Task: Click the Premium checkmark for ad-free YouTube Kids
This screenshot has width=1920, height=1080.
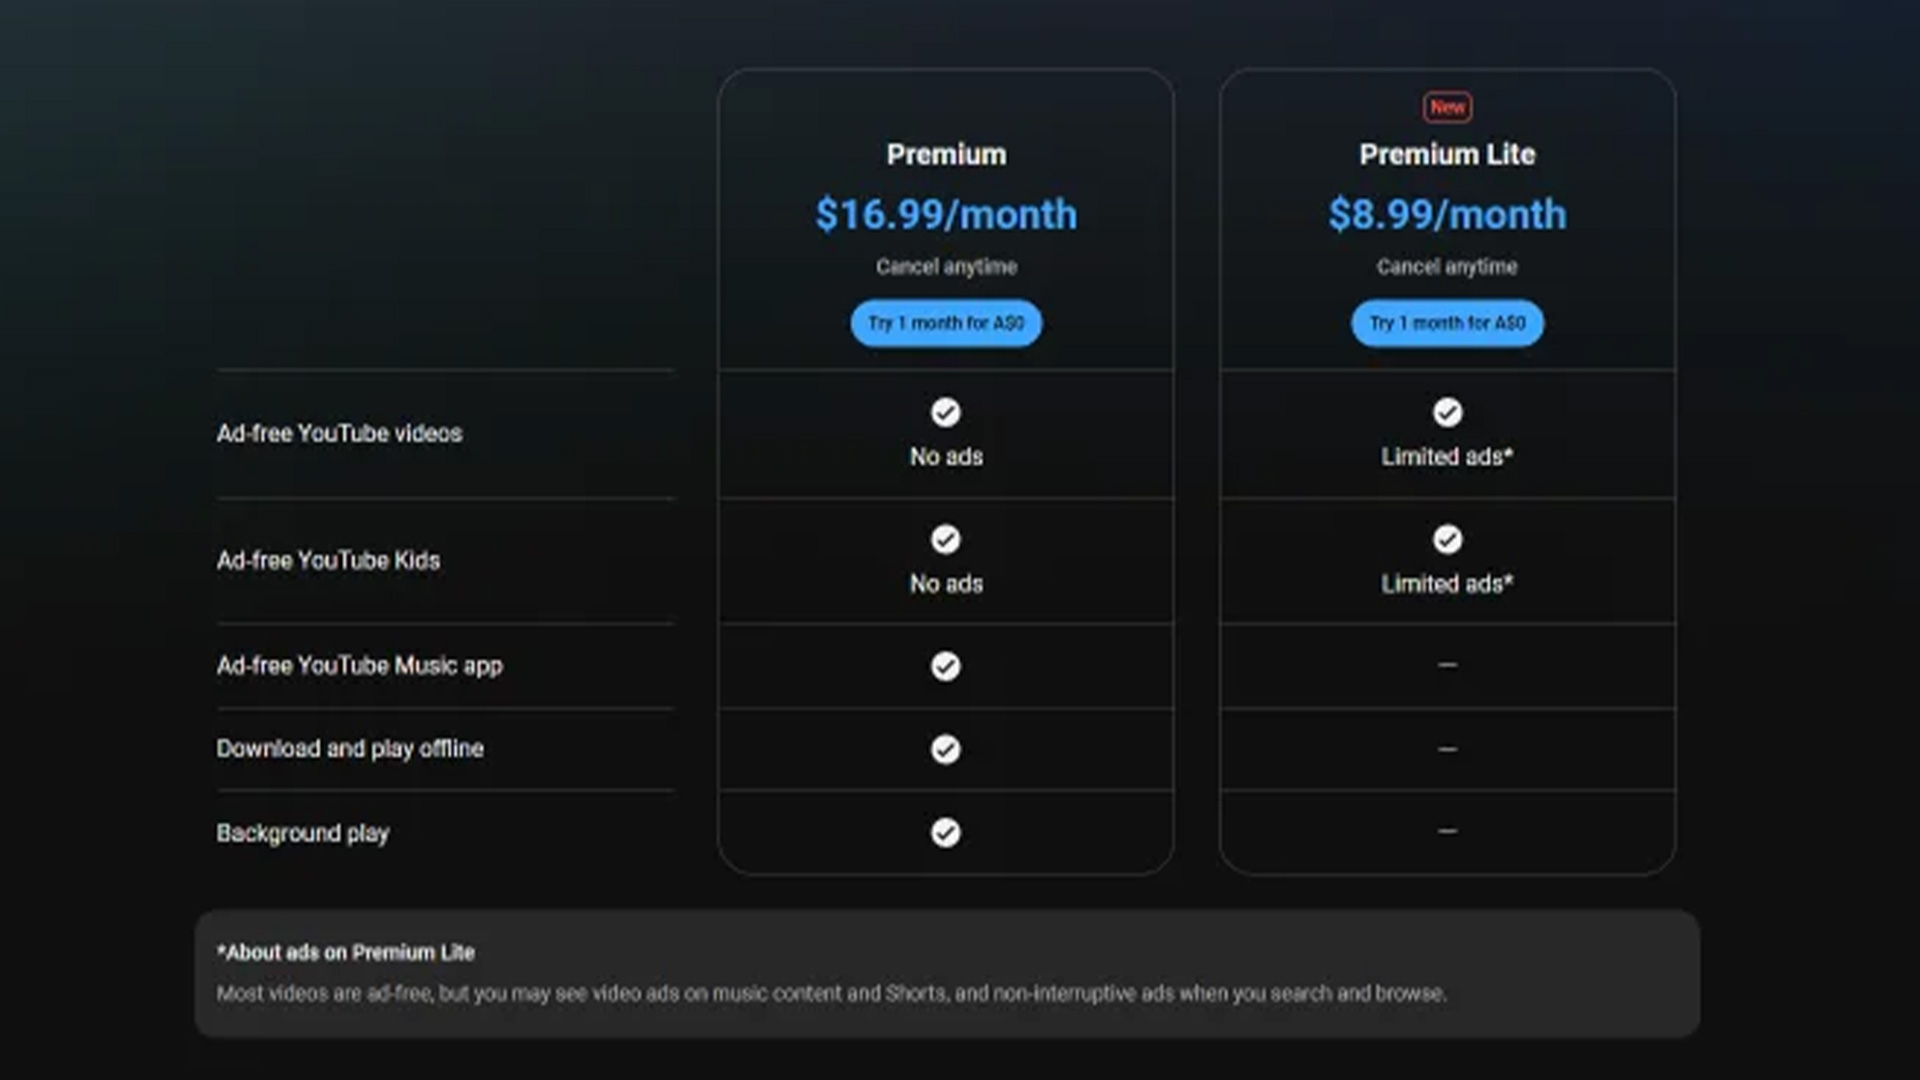Action: click(x=946, y=539)
